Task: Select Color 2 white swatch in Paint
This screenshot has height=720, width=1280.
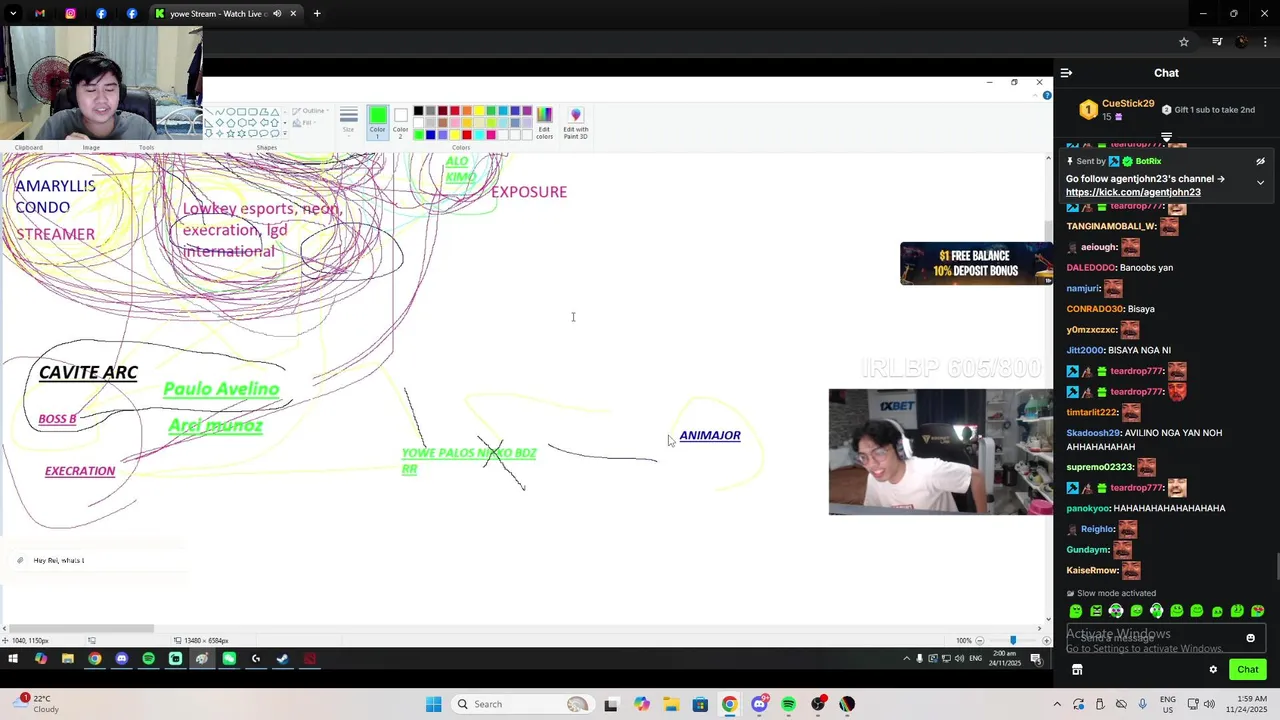Action: coord(400,120)
